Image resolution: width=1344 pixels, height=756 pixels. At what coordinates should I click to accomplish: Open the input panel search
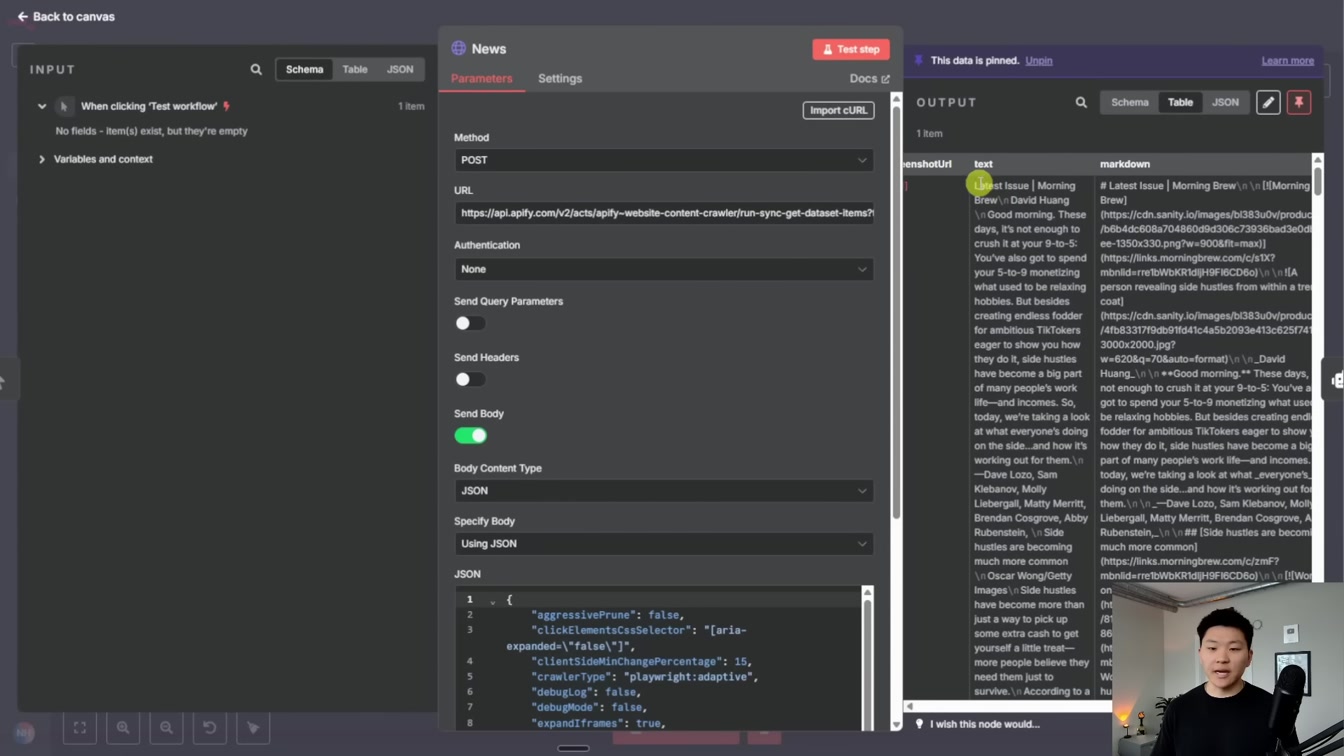[256, 70]
